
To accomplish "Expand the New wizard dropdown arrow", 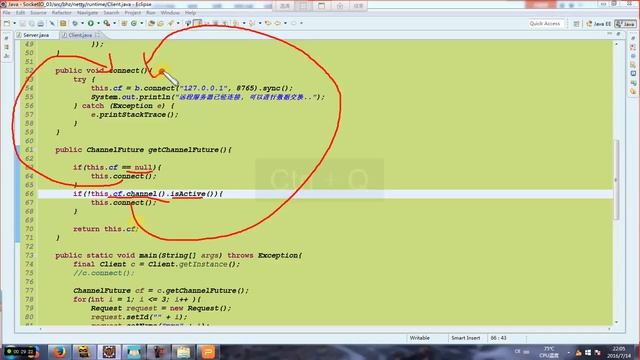I will 15,23.
